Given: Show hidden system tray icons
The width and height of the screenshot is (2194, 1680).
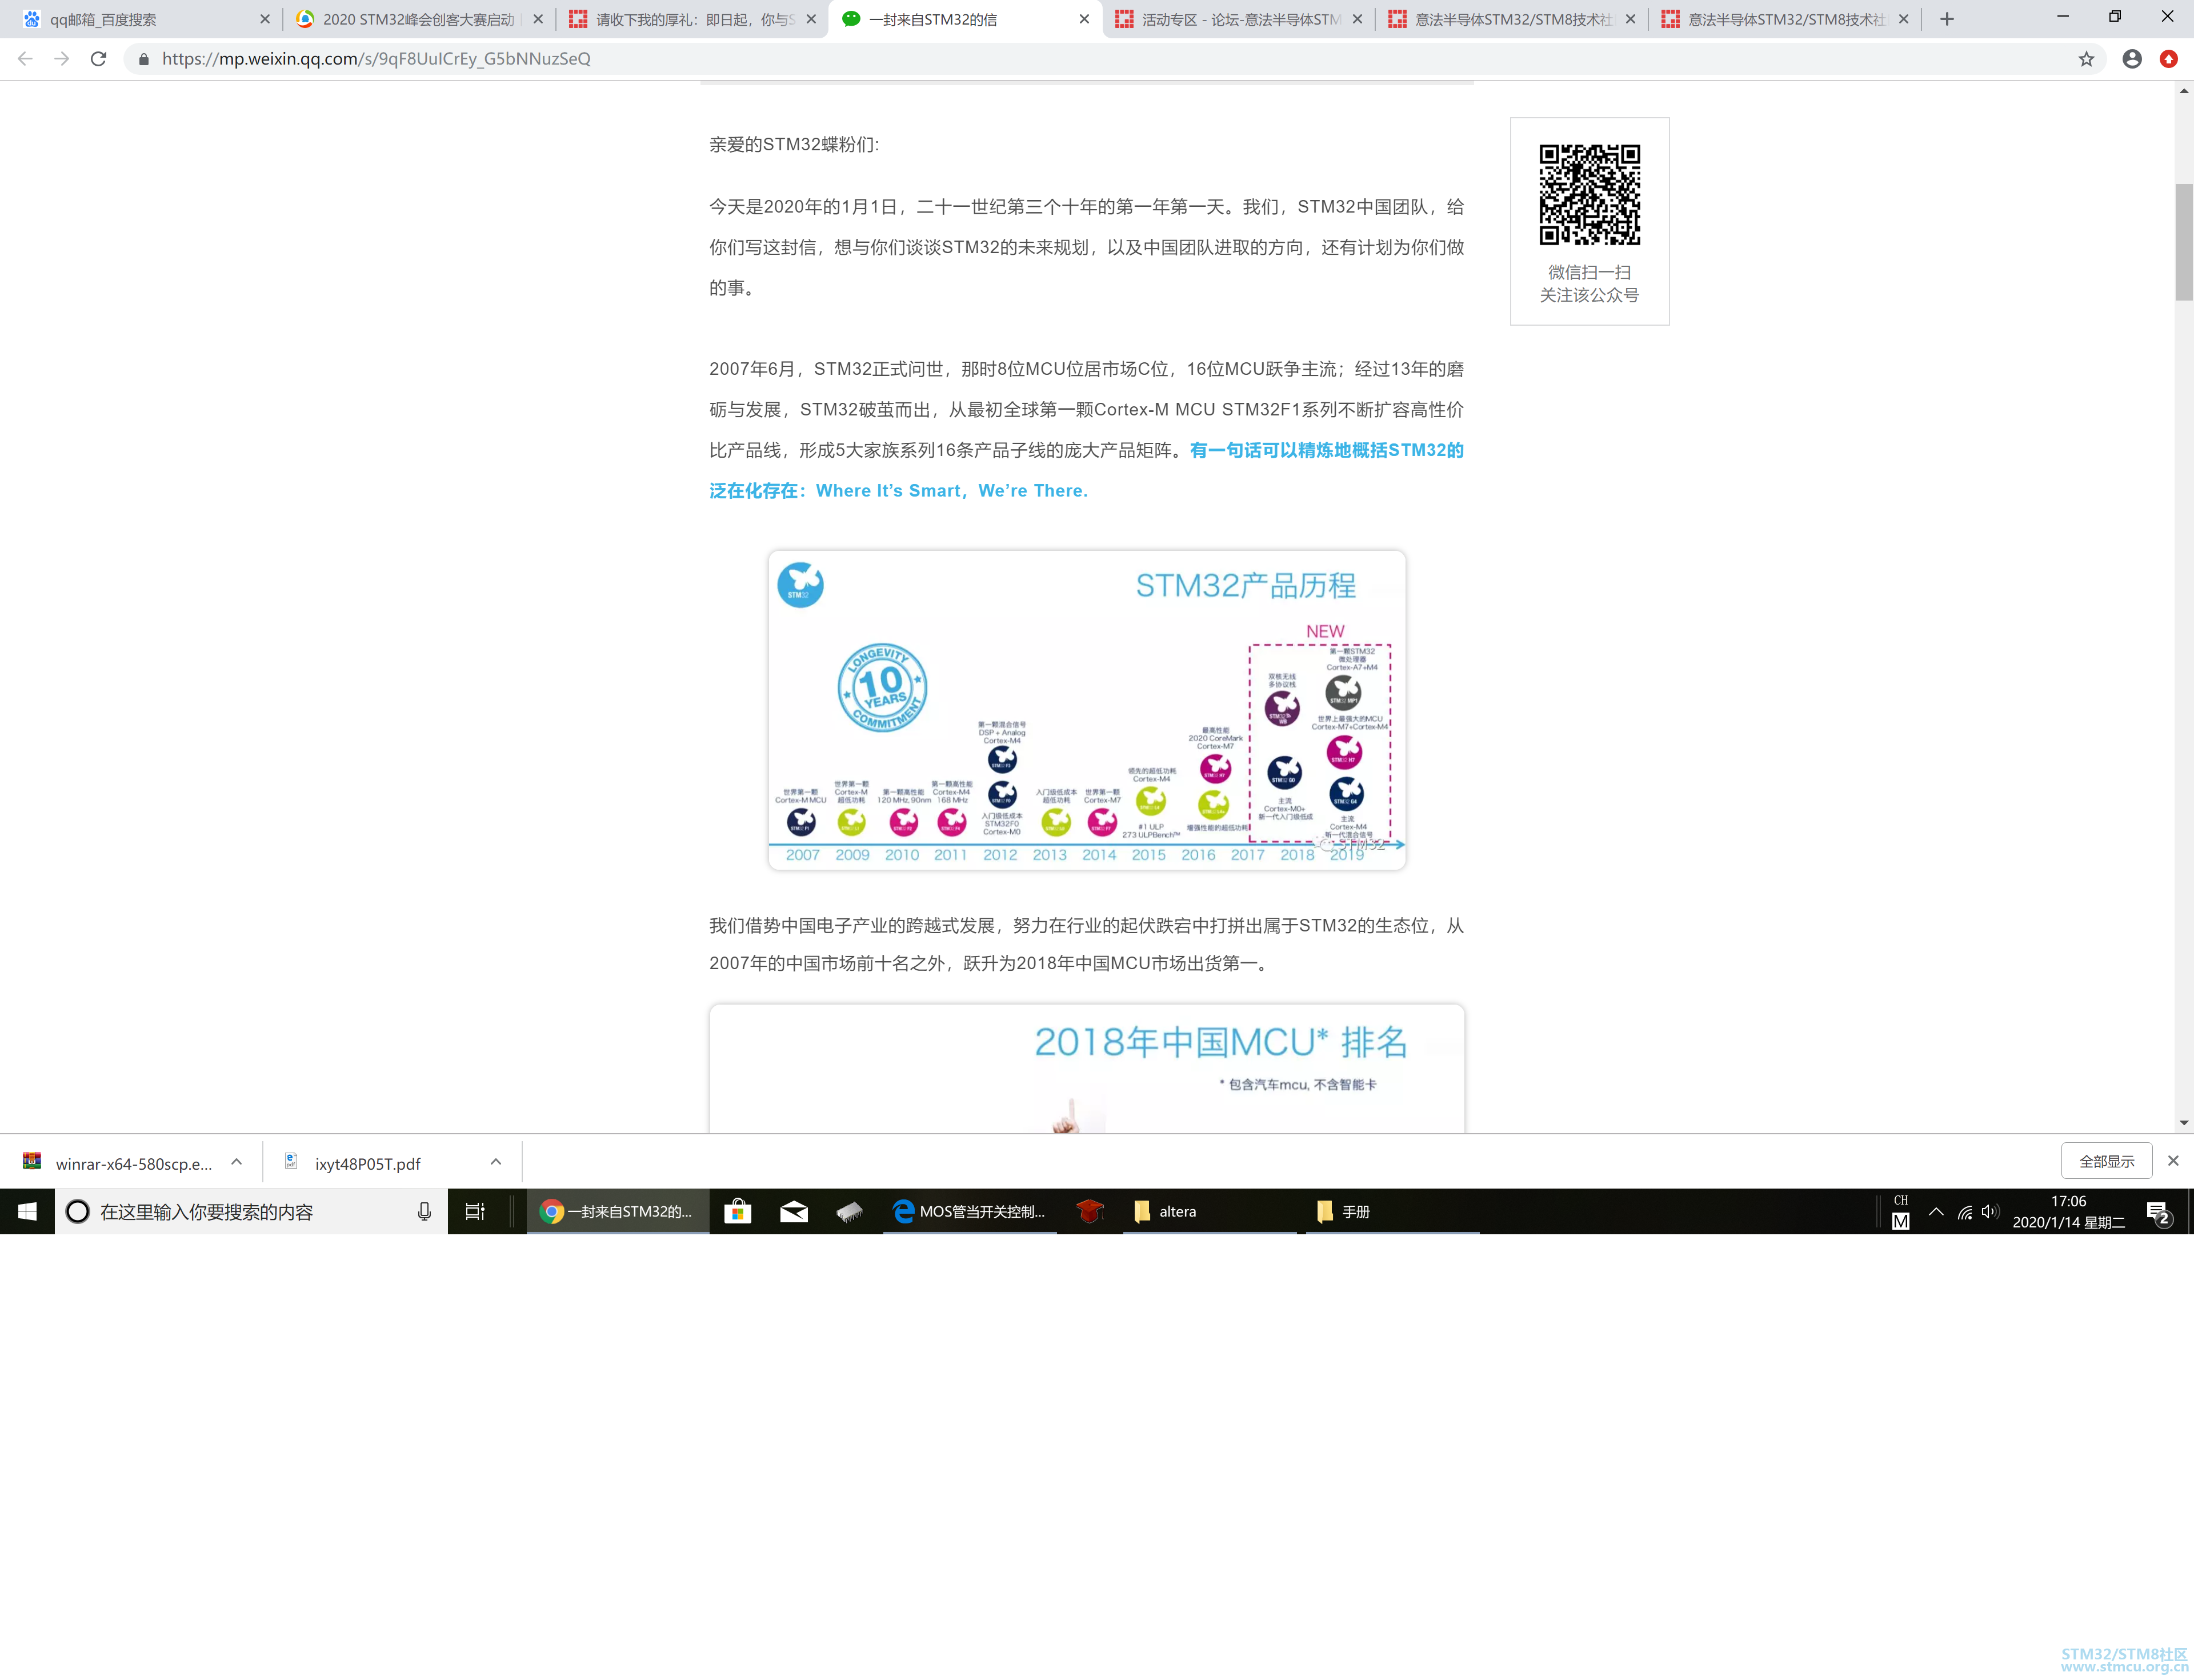Looking at the screenshot, I should (x=1936, y=1211).
